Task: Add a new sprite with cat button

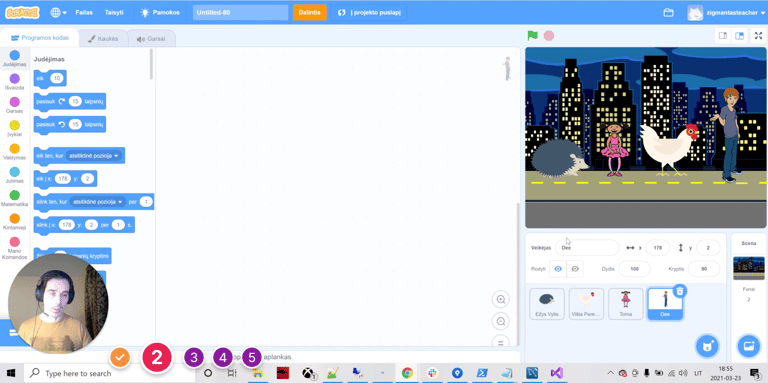Action: [x=706, y=347]
